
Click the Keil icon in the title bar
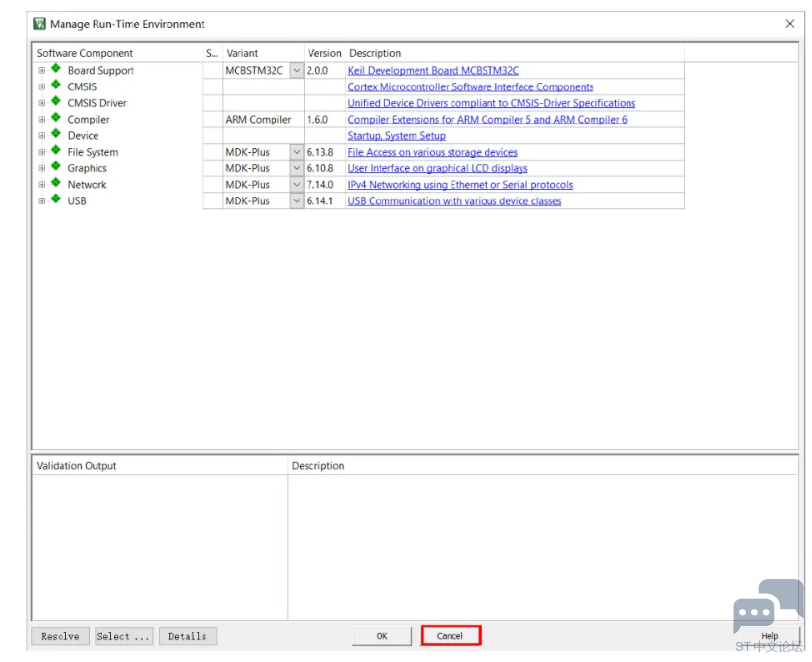click(39, 24)
